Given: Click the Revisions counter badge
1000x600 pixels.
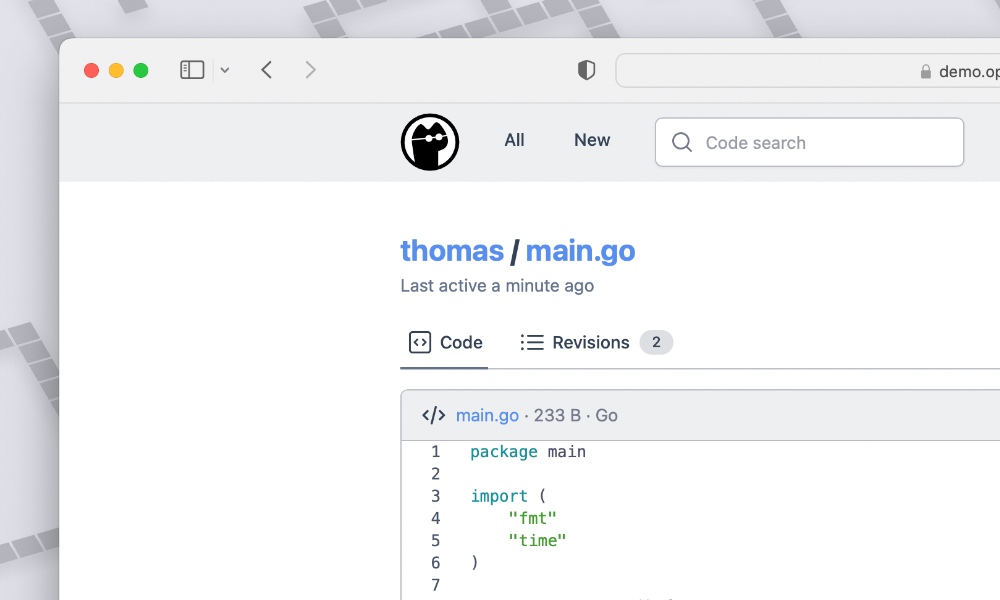Looking at the screenshot, I should tap(656, 342).
